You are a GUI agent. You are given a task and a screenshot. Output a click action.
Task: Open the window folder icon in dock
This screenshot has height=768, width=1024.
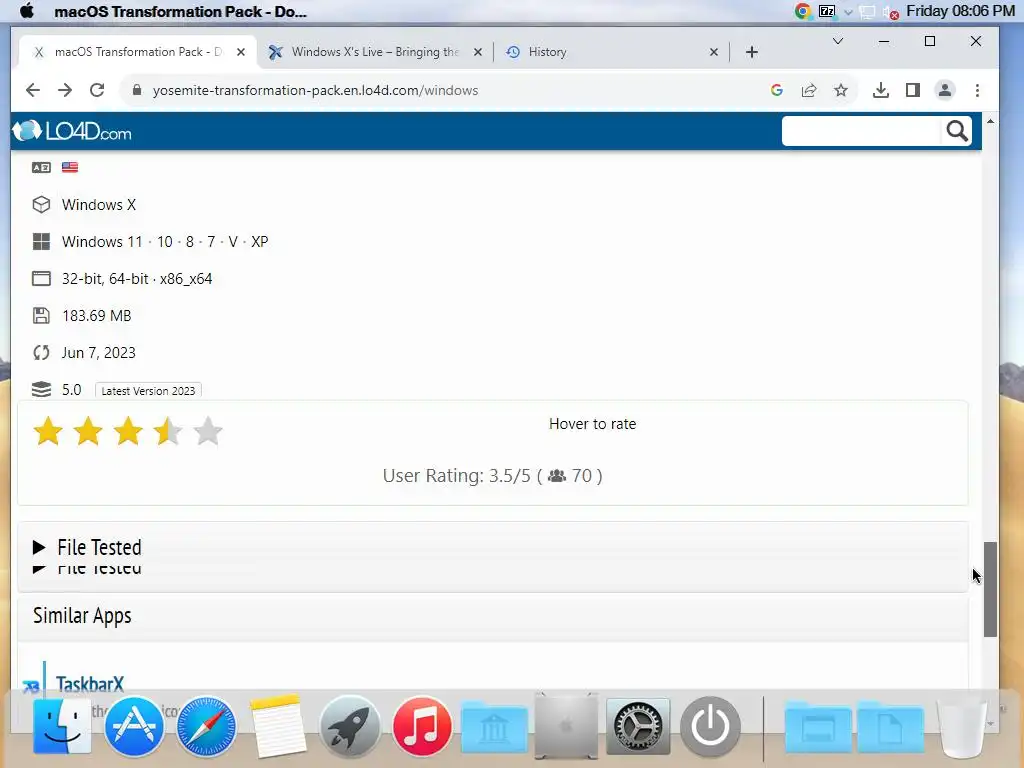pos(818,728)
